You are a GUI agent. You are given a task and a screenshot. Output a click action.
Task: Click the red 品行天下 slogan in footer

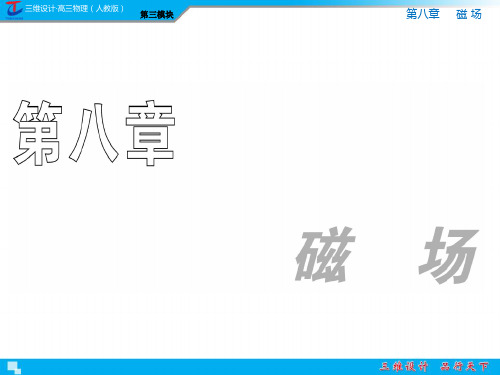coord(465,367)
